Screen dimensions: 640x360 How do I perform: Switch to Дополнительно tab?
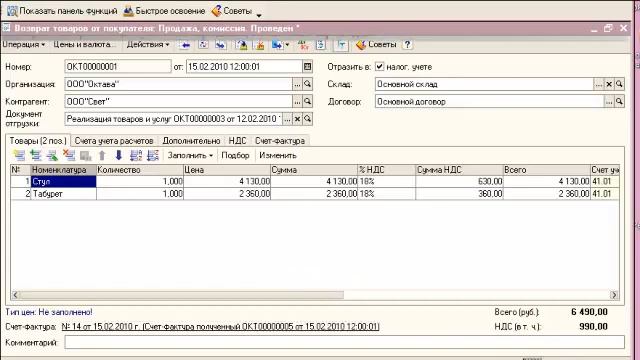(x=191, y=140)
